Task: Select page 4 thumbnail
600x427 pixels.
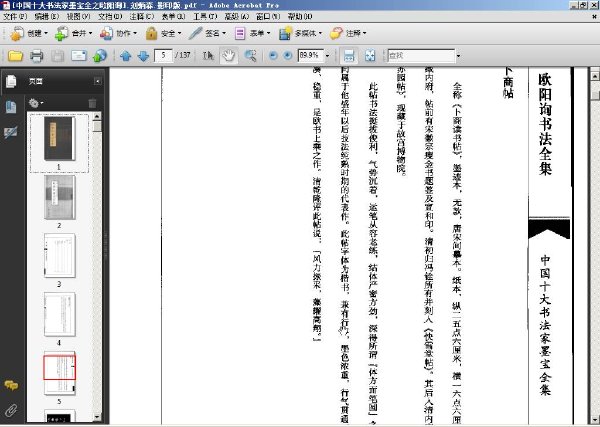Action: [59, 315]
